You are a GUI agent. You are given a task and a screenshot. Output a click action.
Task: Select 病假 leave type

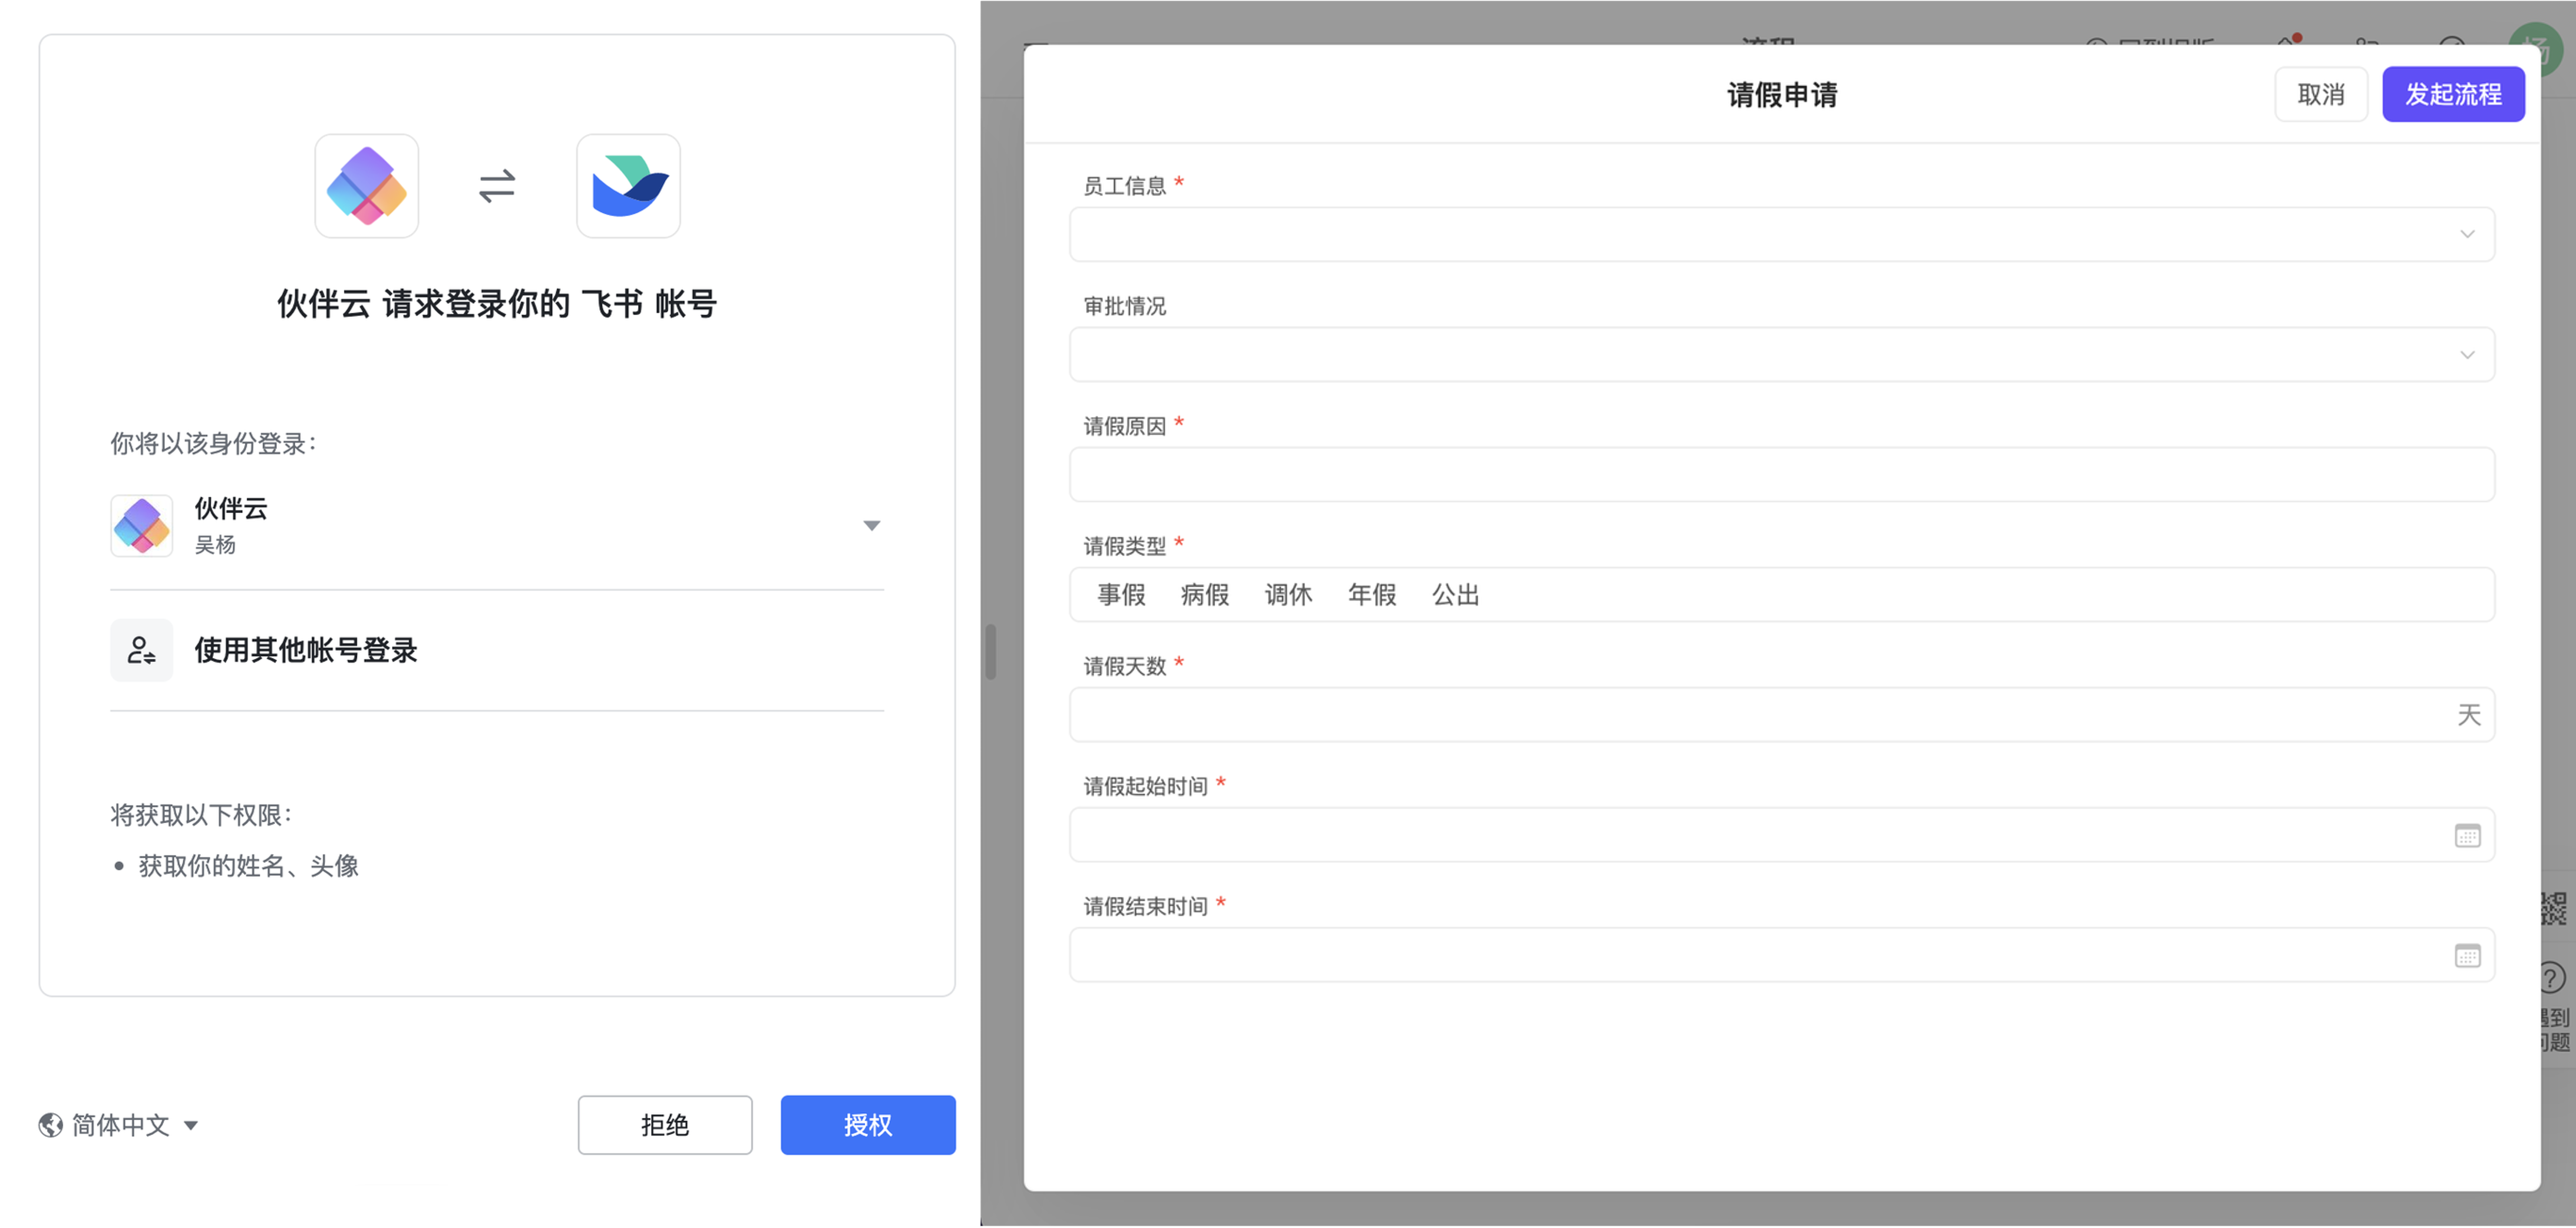[1204, 595]
